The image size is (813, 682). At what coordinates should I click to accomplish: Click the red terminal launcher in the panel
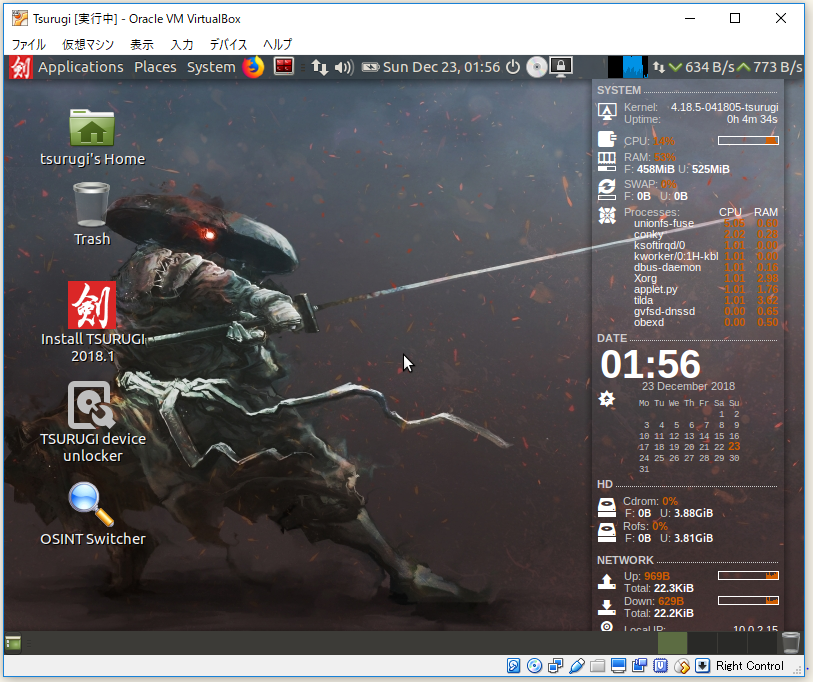pos(284,66)
